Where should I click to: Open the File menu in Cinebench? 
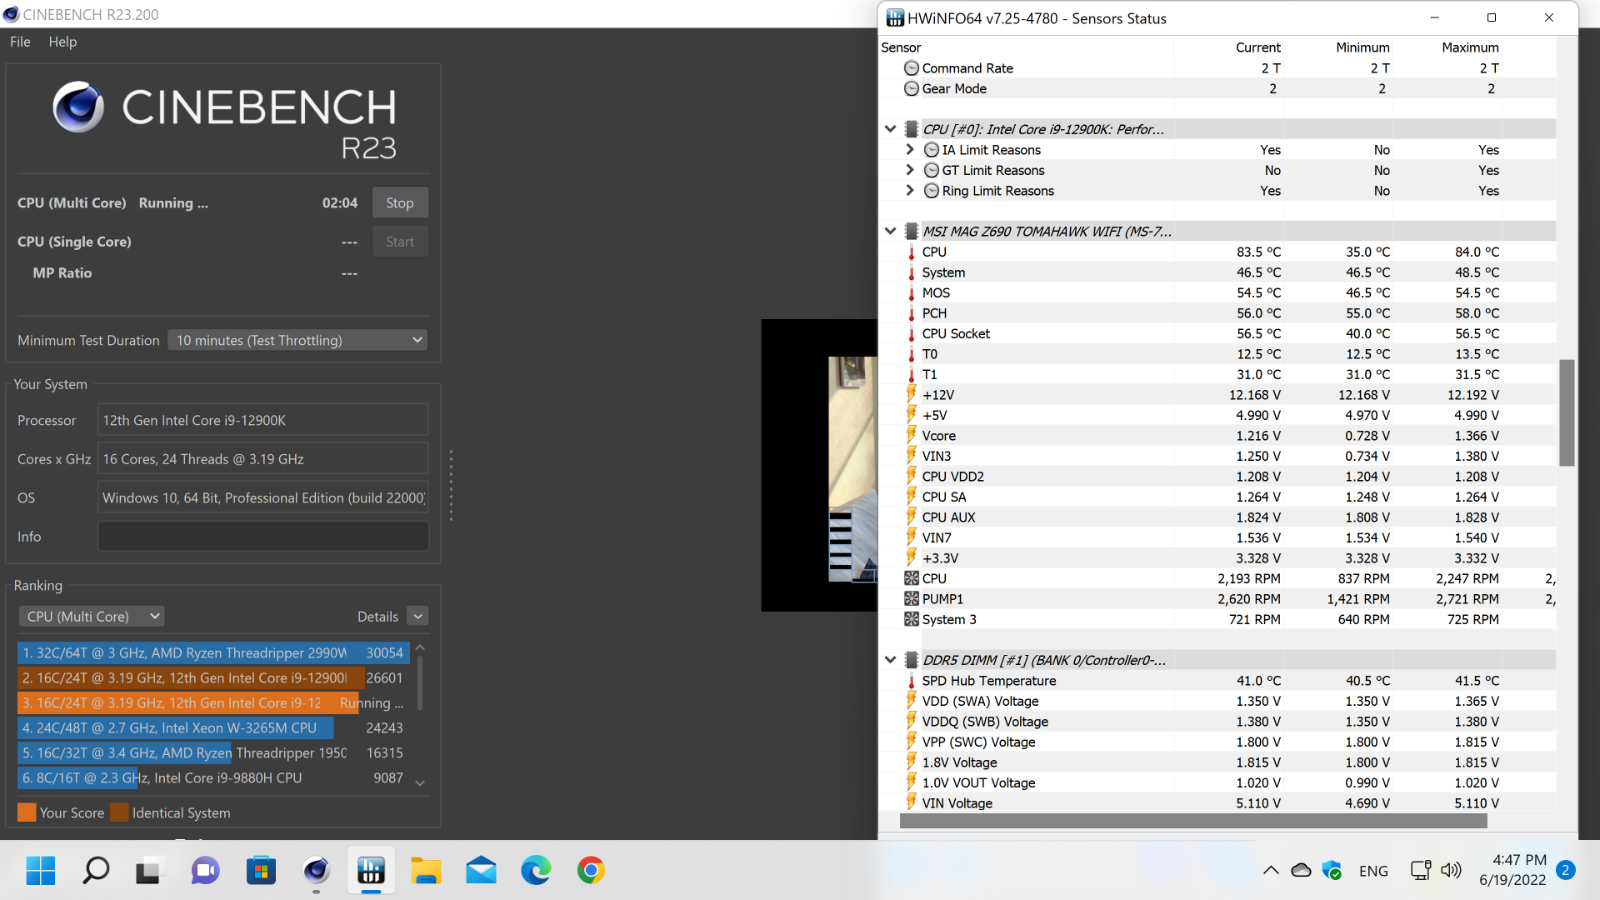click(20, 42)
